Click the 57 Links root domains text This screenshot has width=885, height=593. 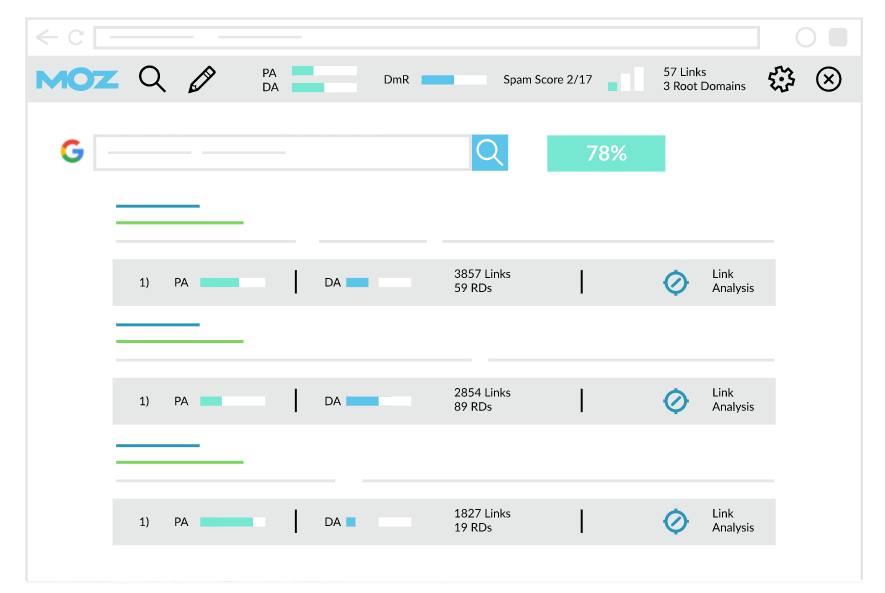(704, 79)
